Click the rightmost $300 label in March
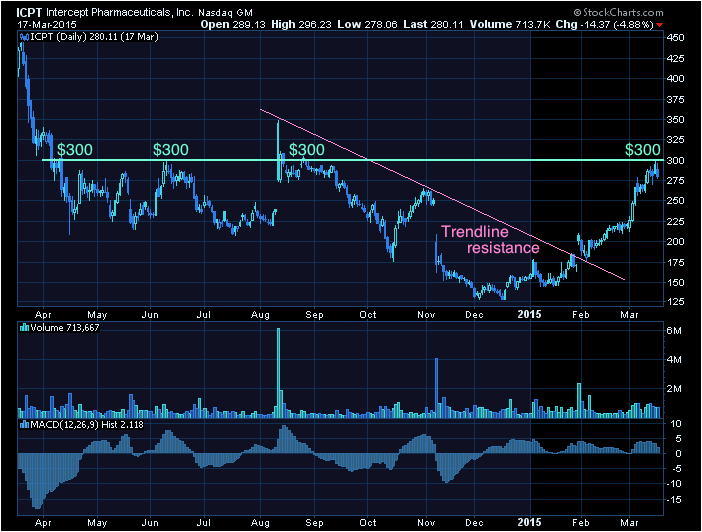Screen dimensions: 702x532 click(642, 149)
